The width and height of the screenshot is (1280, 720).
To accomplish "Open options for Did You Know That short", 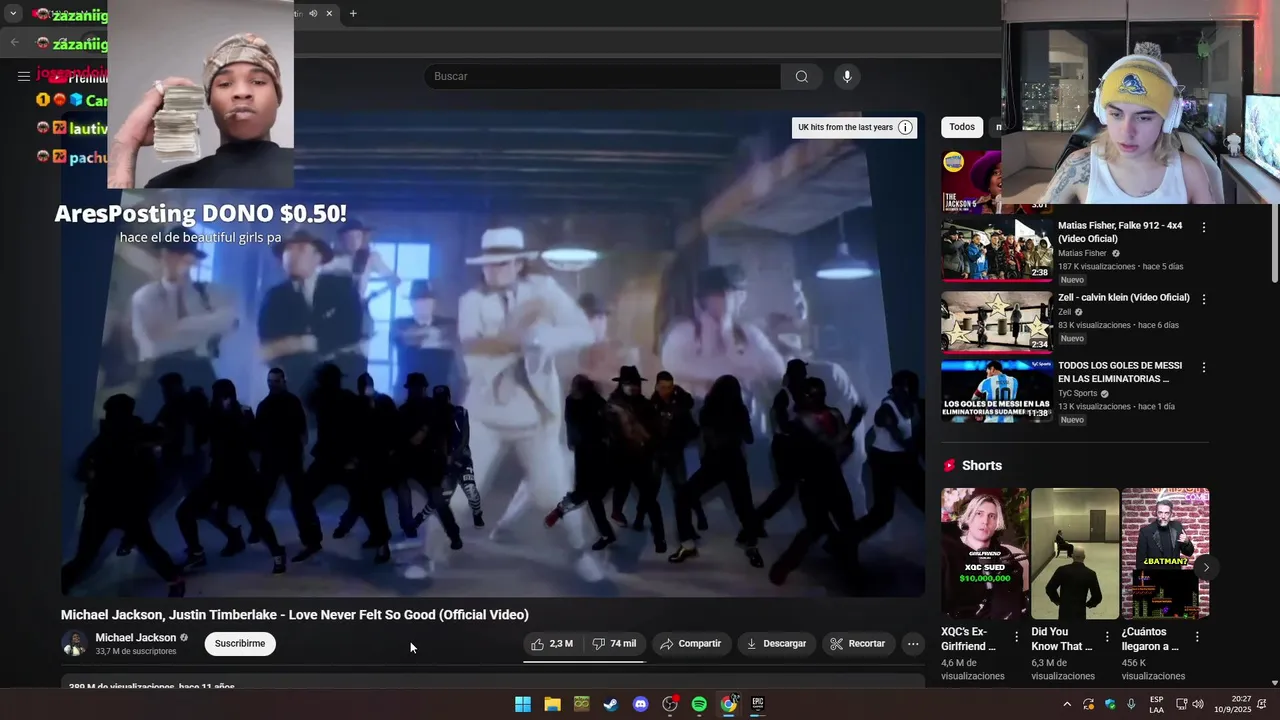I will (1107, 637).
